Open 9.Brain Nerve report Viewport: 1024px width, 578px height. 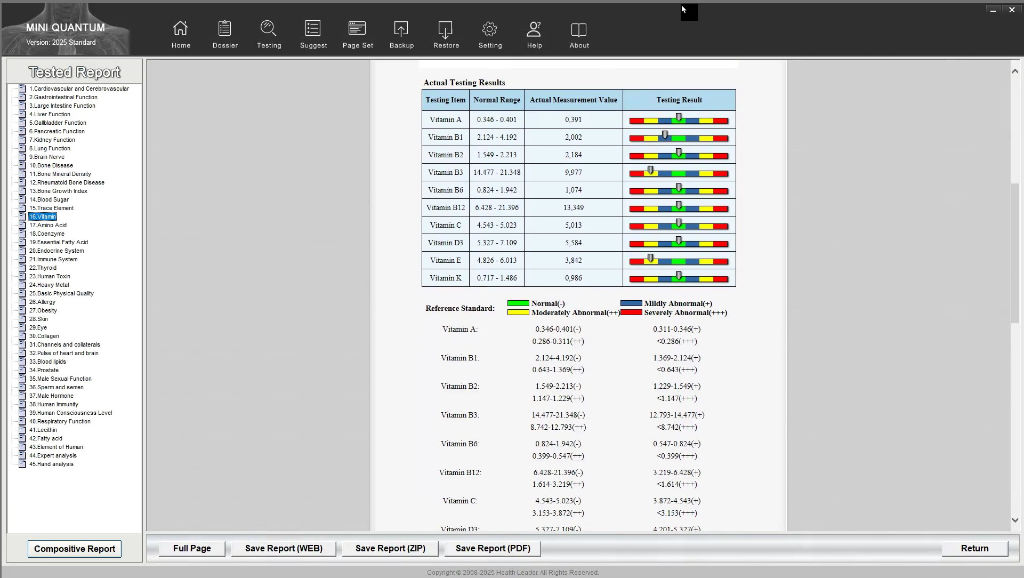[x=47, y=157]
